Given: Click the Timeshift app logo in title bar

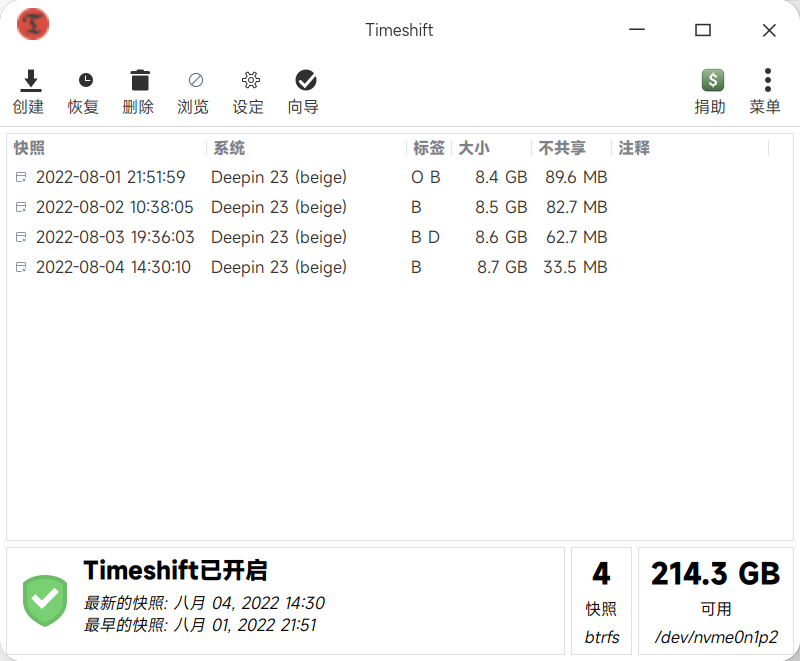Looking at the screenshot, I should (x=33, y=24).
